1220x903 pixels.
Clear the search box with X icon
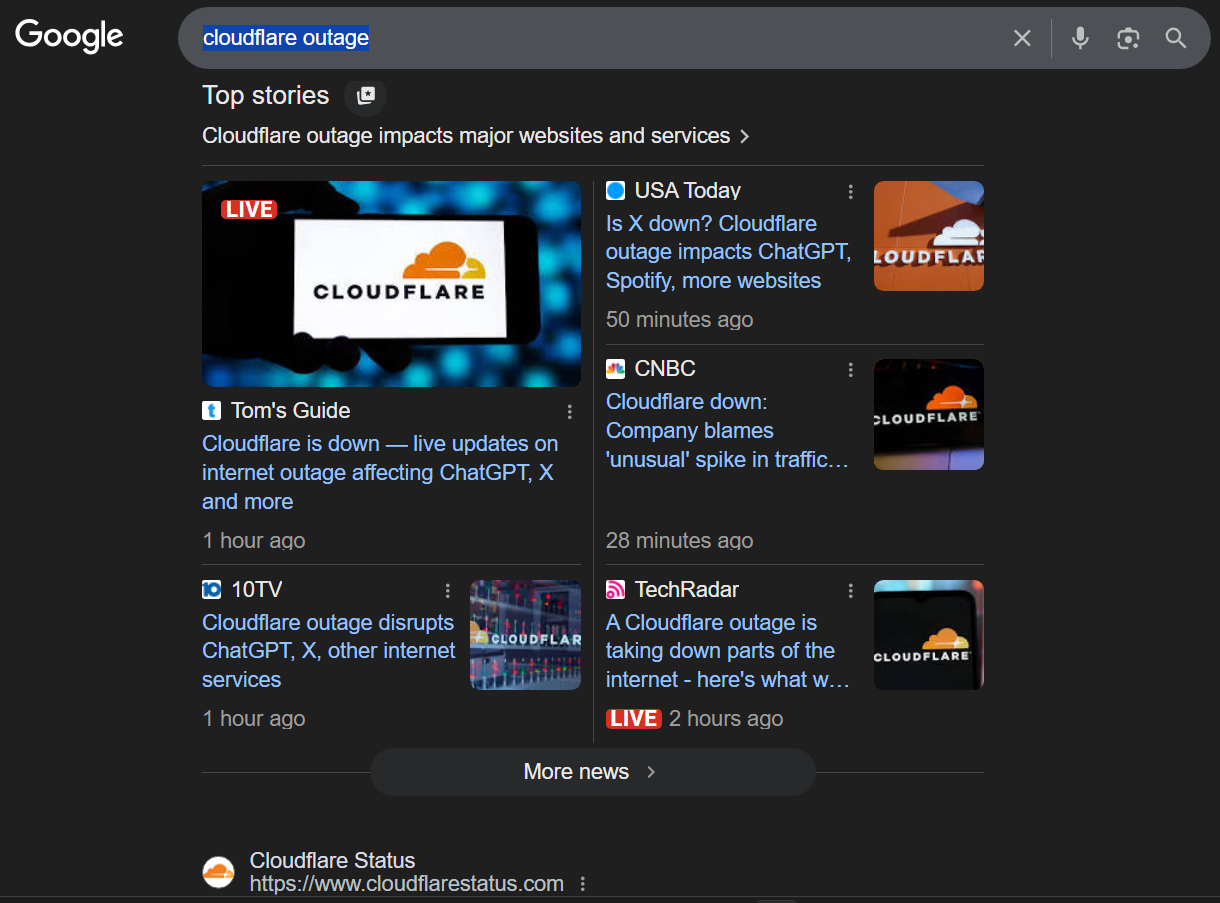(x=1022, y=38)
